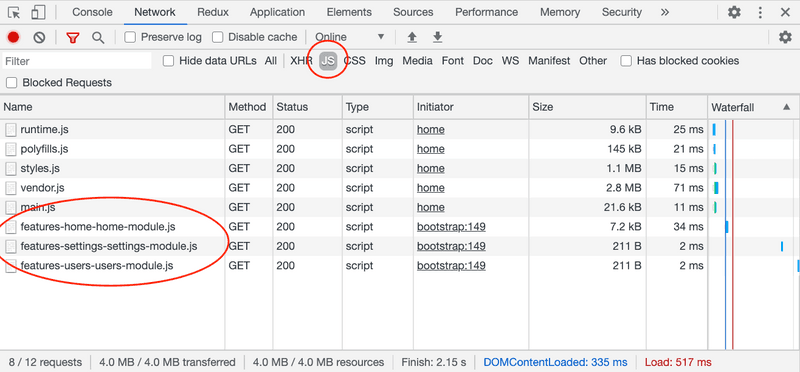
Task: Open DevTools settings gear in top bar
Action: pos(734,12)
